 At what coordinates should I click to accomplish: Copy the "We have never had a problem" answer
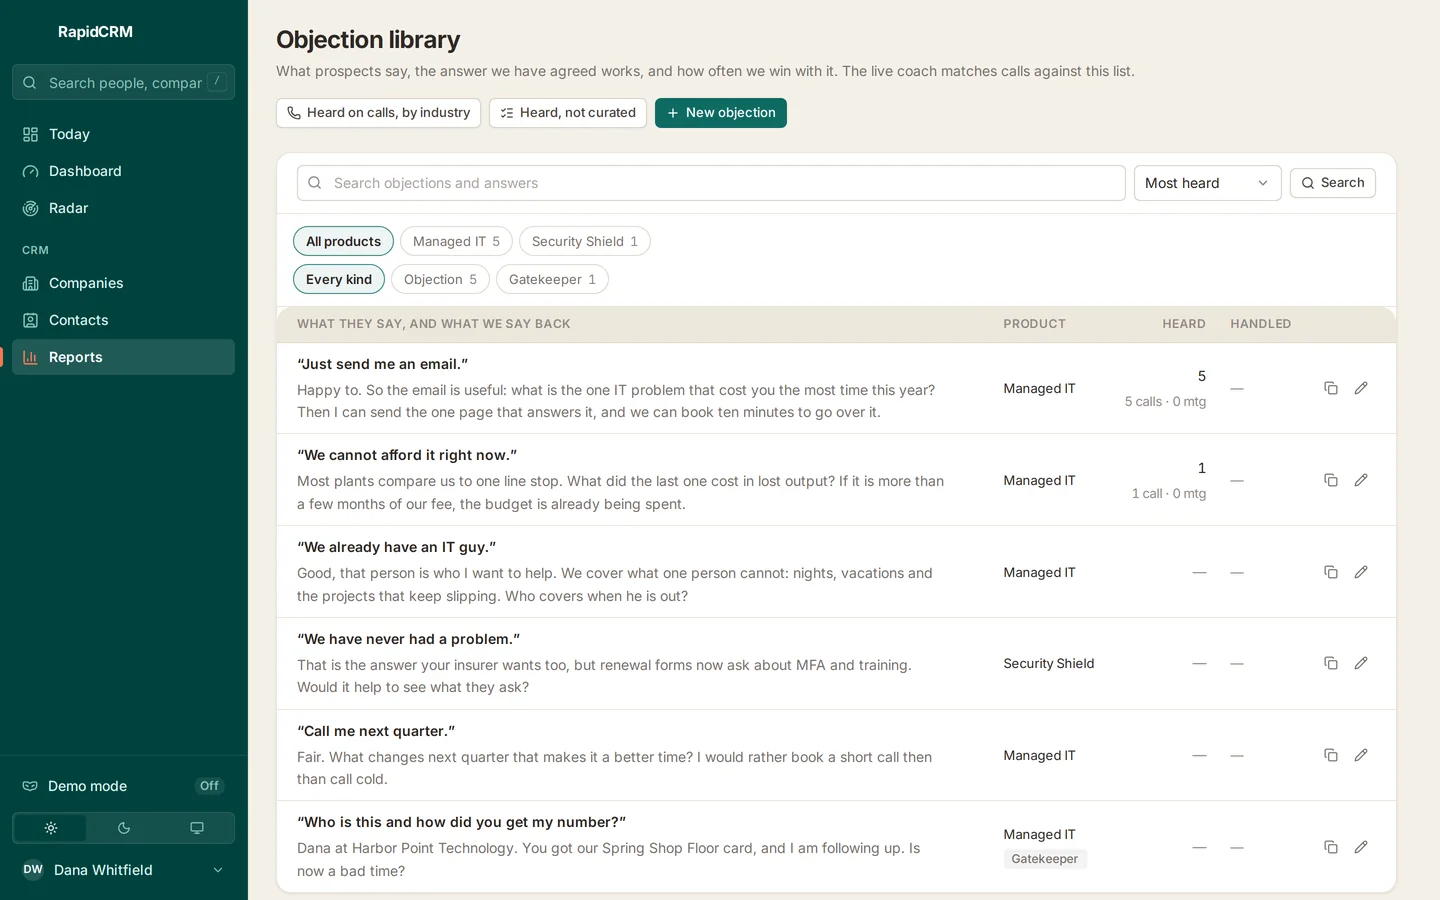tap(1331, 663)
